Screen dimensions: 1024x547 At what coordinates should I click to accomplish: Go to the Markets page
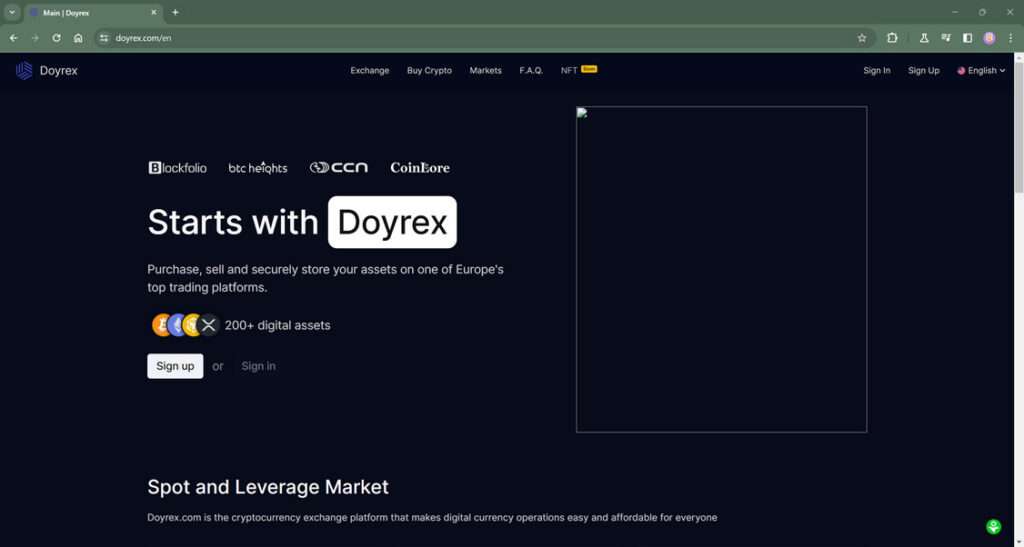[485, 70]
